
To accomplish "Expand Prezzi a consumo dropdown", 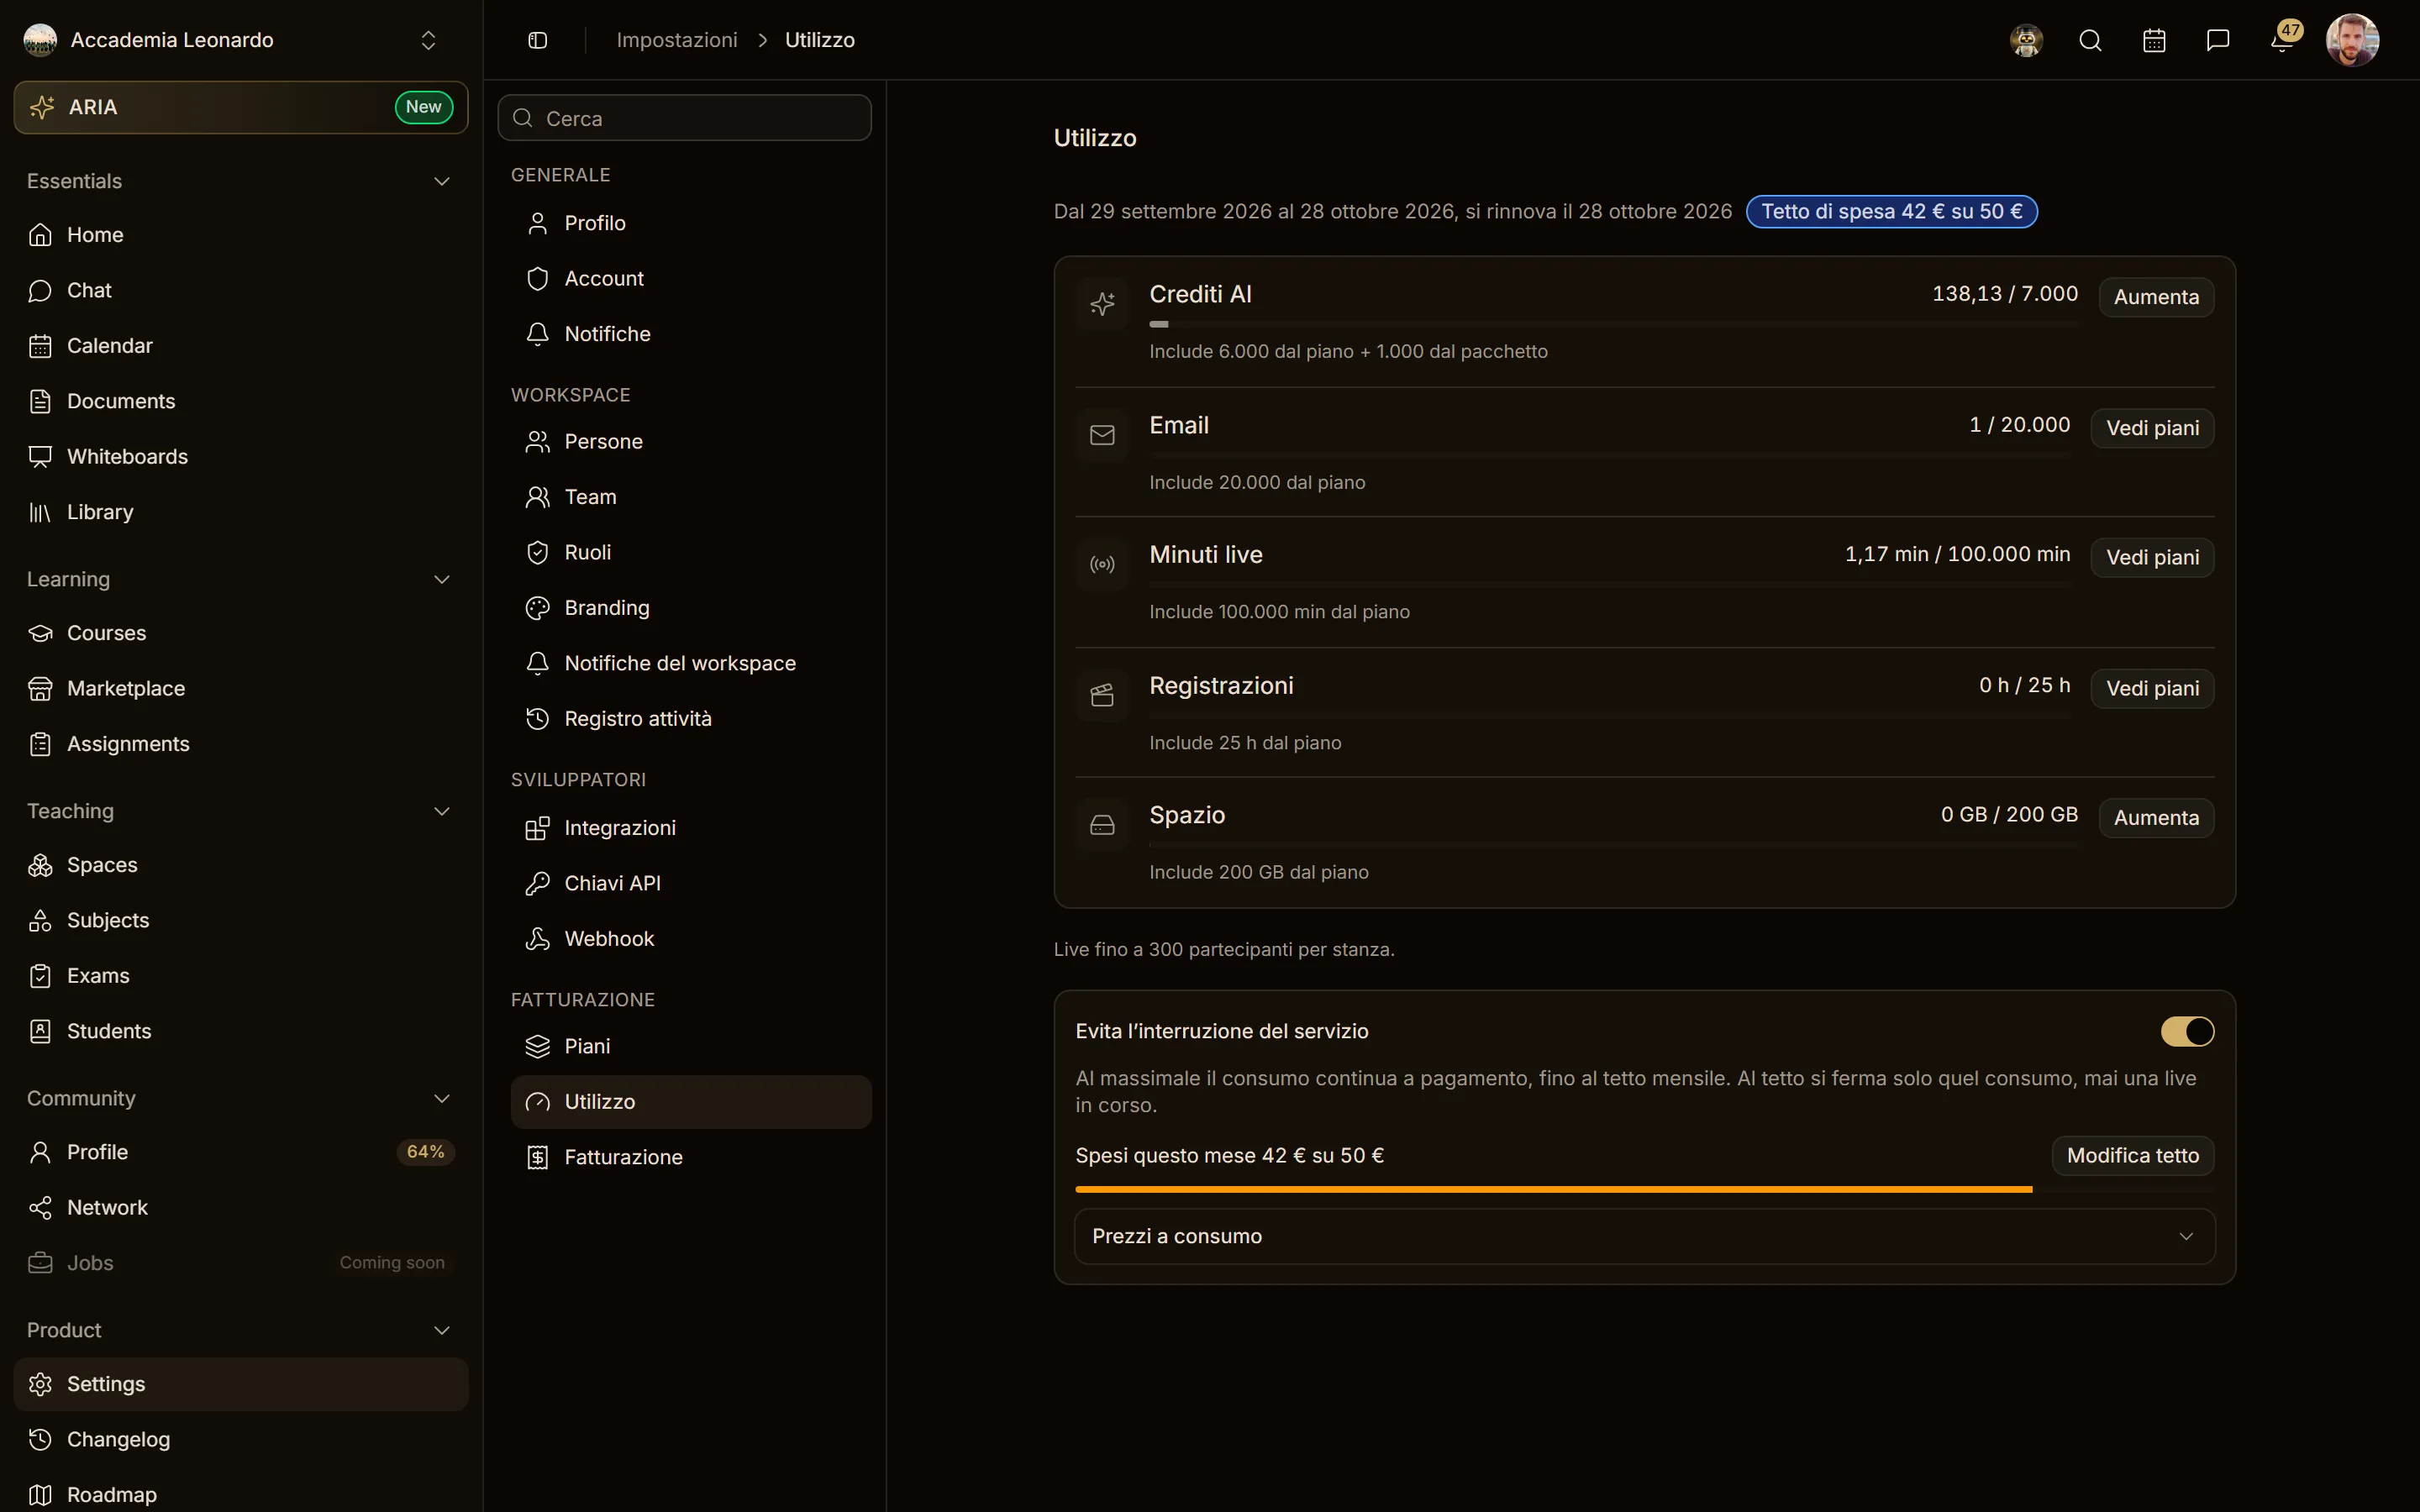I will point(1645,1236).
